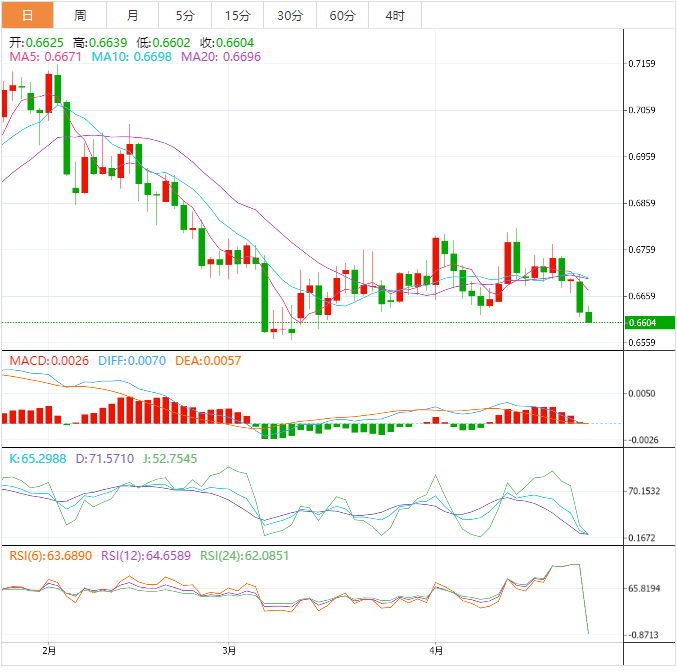Switch to the monthly 月 tab

click(133, 16)
